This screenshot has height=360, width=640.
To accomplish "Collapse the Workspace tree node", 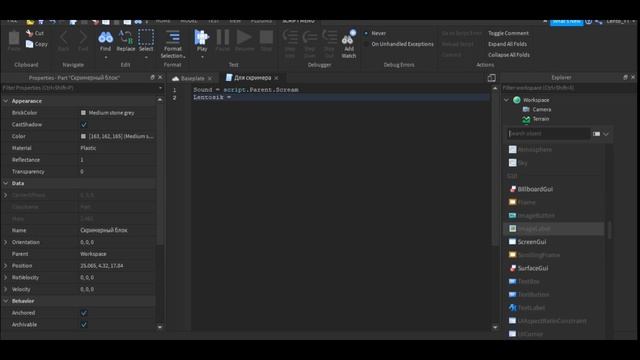I will [x=507, y=100].
